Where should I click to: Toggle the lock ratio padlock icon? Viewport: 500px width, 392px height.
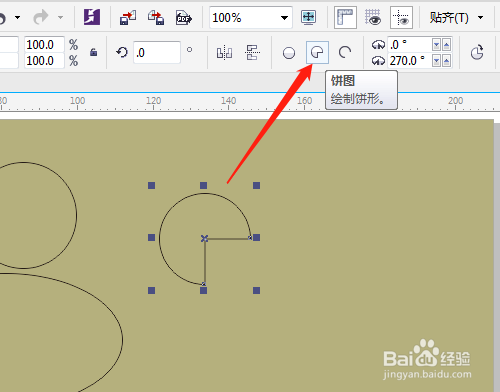tap(94, 52)
